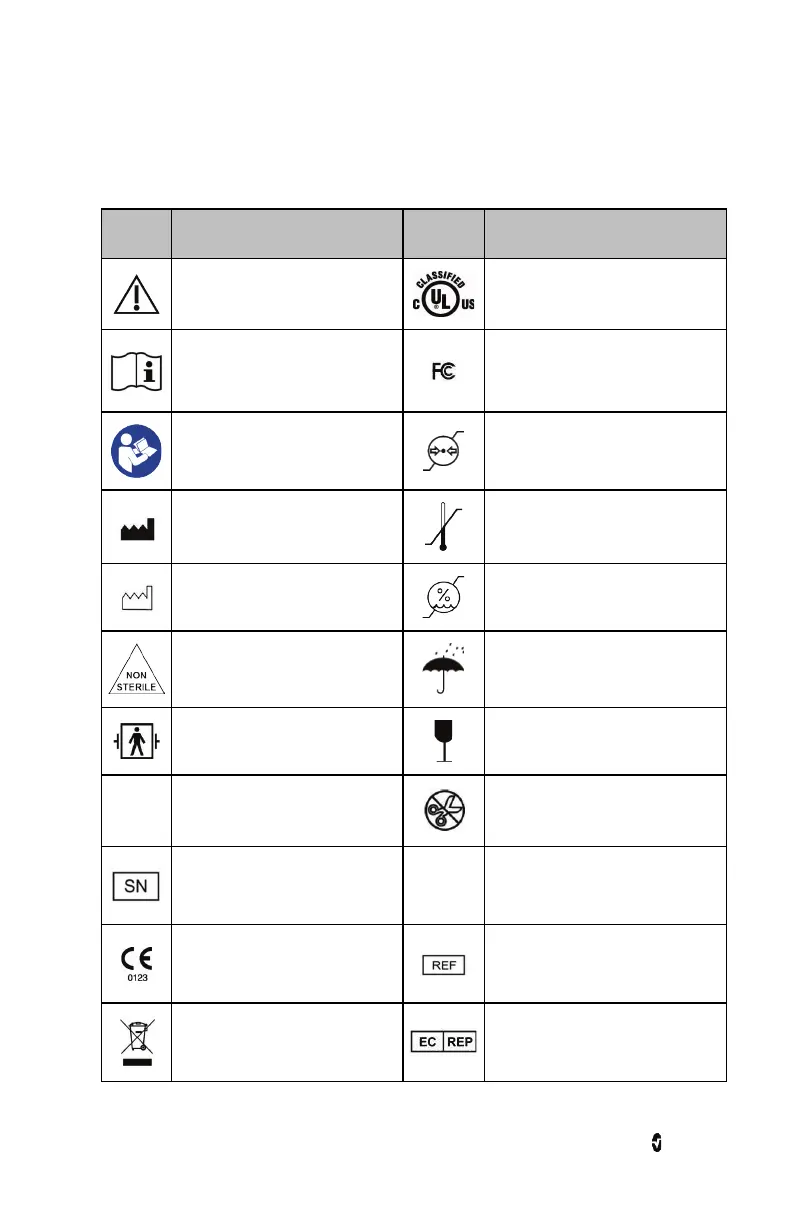This screenshot has height=1224, width=792.
Task: Select the CE 0123 conformity mark
Action: click(136, 964)
